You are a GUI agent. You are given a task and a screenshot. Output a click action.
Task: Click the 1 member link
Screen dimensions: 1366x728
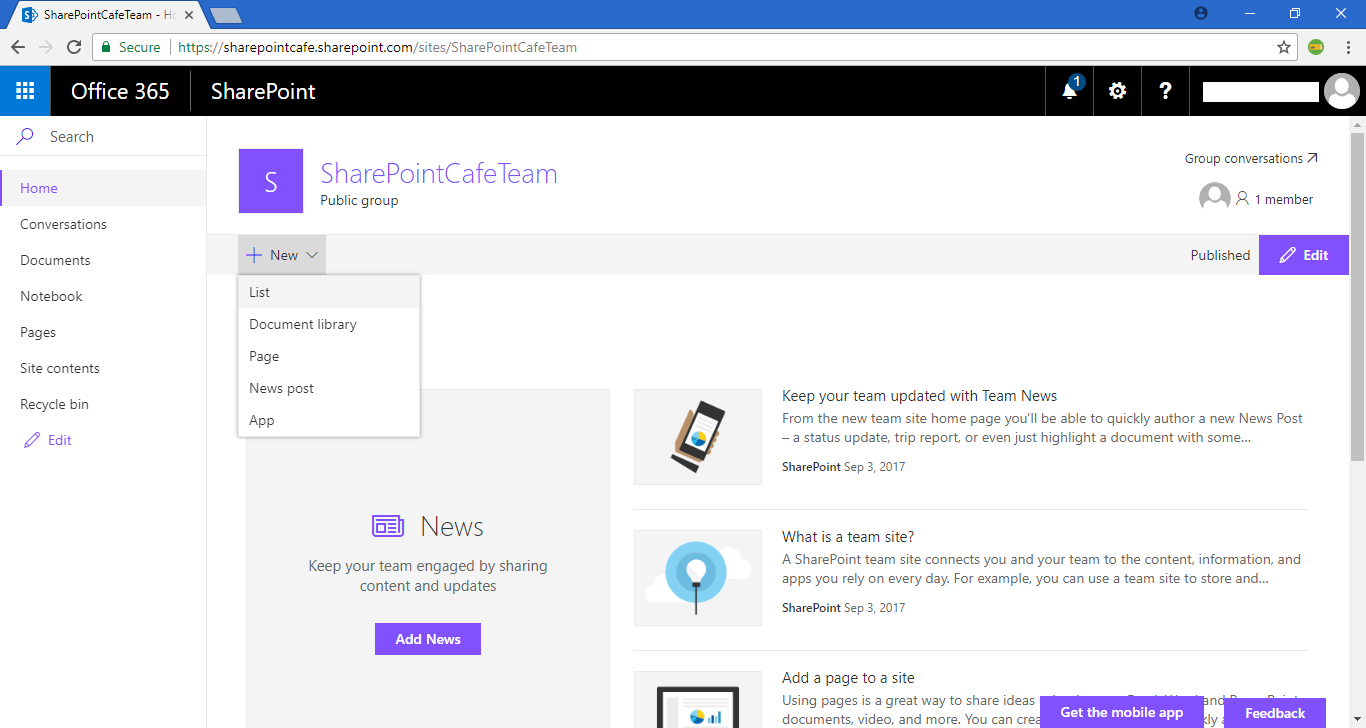click(1275, 199)
